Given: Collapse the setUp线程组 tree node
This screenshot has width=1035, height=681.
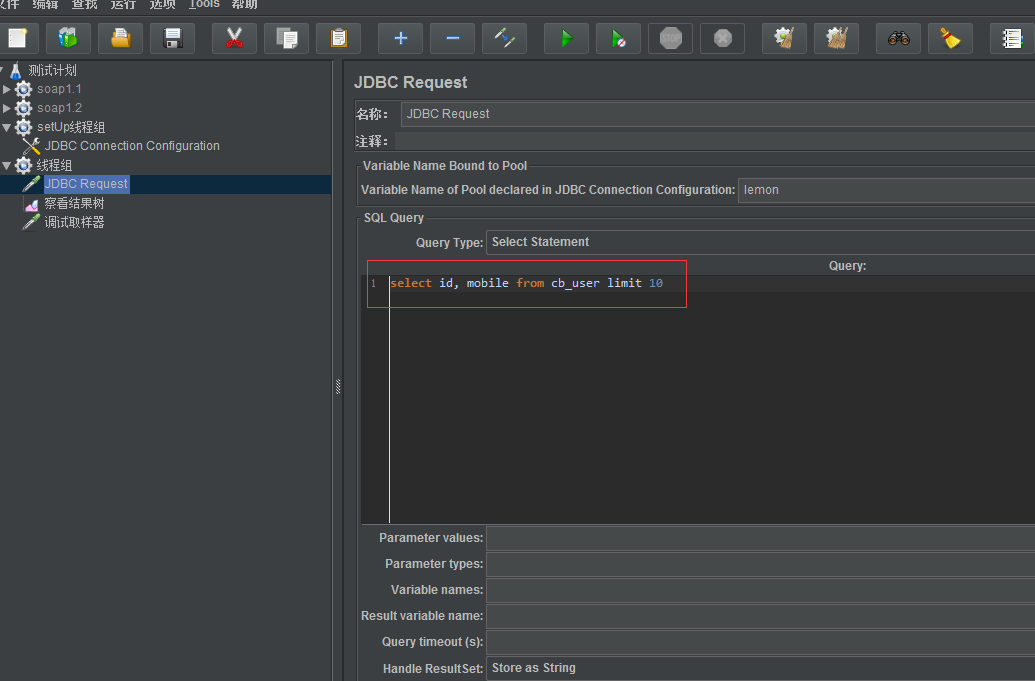Looking at the screenshot, I should (7, 127).
